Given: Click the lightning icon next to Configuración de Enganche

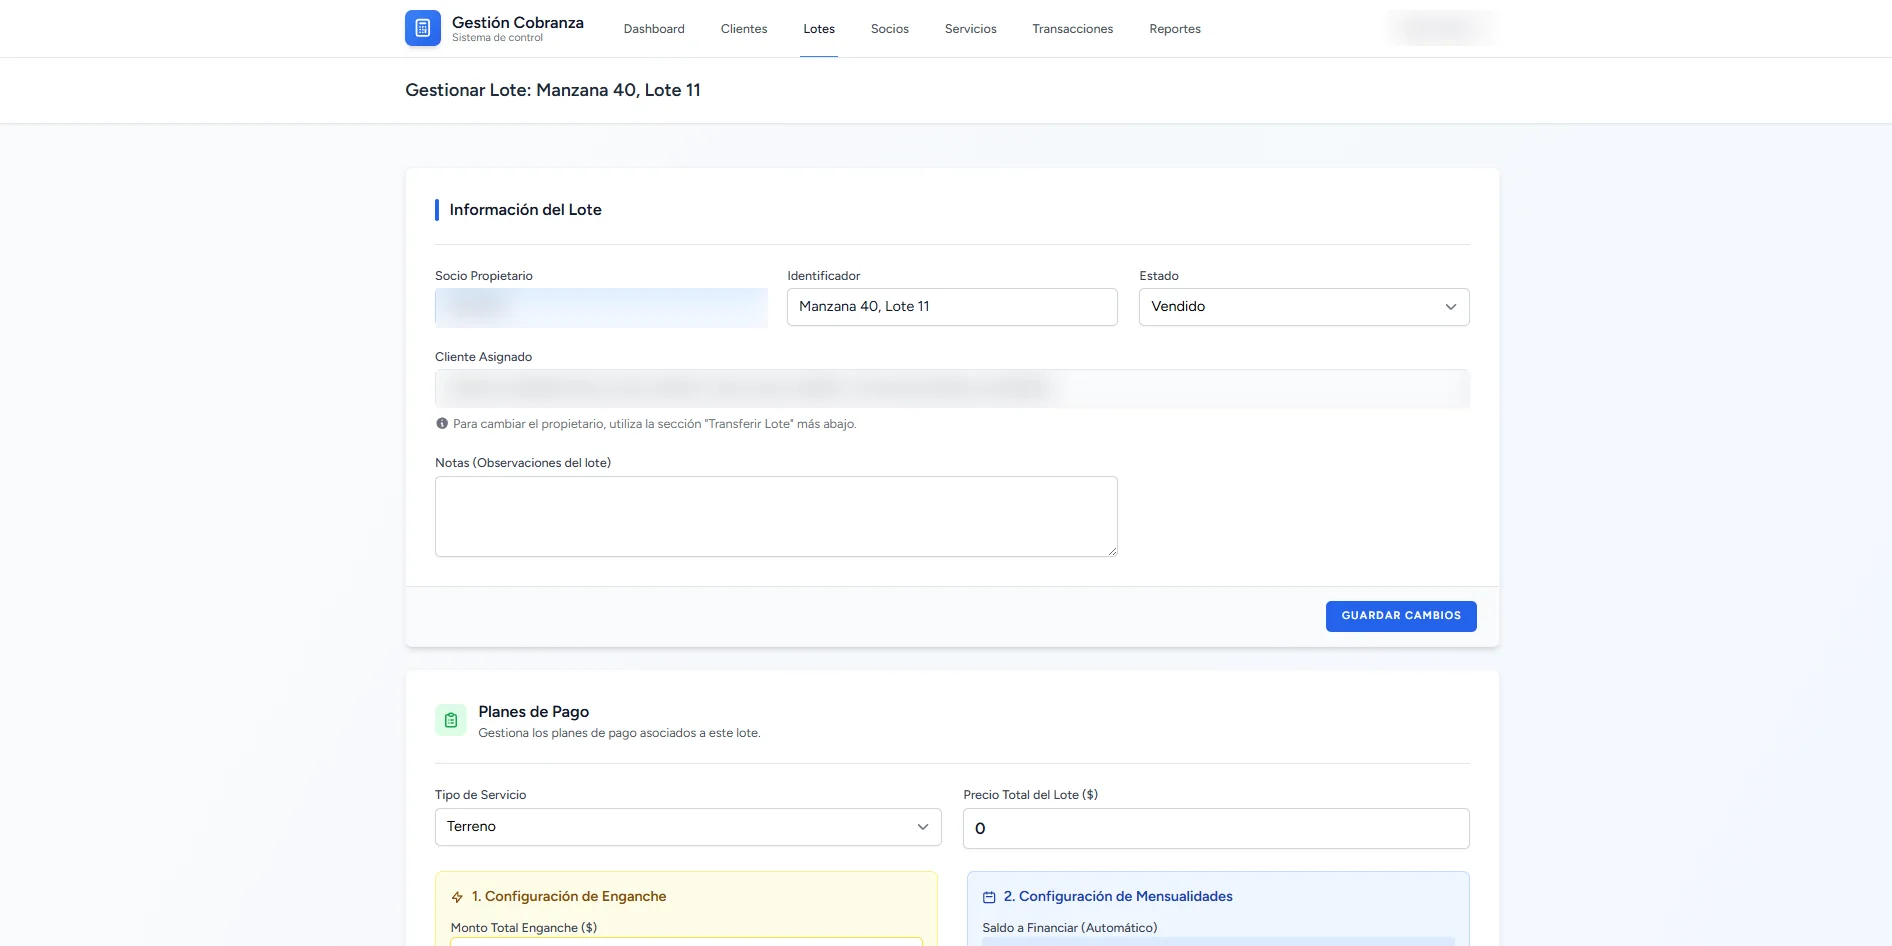Looking at the screenshot, I should point(457,897).
